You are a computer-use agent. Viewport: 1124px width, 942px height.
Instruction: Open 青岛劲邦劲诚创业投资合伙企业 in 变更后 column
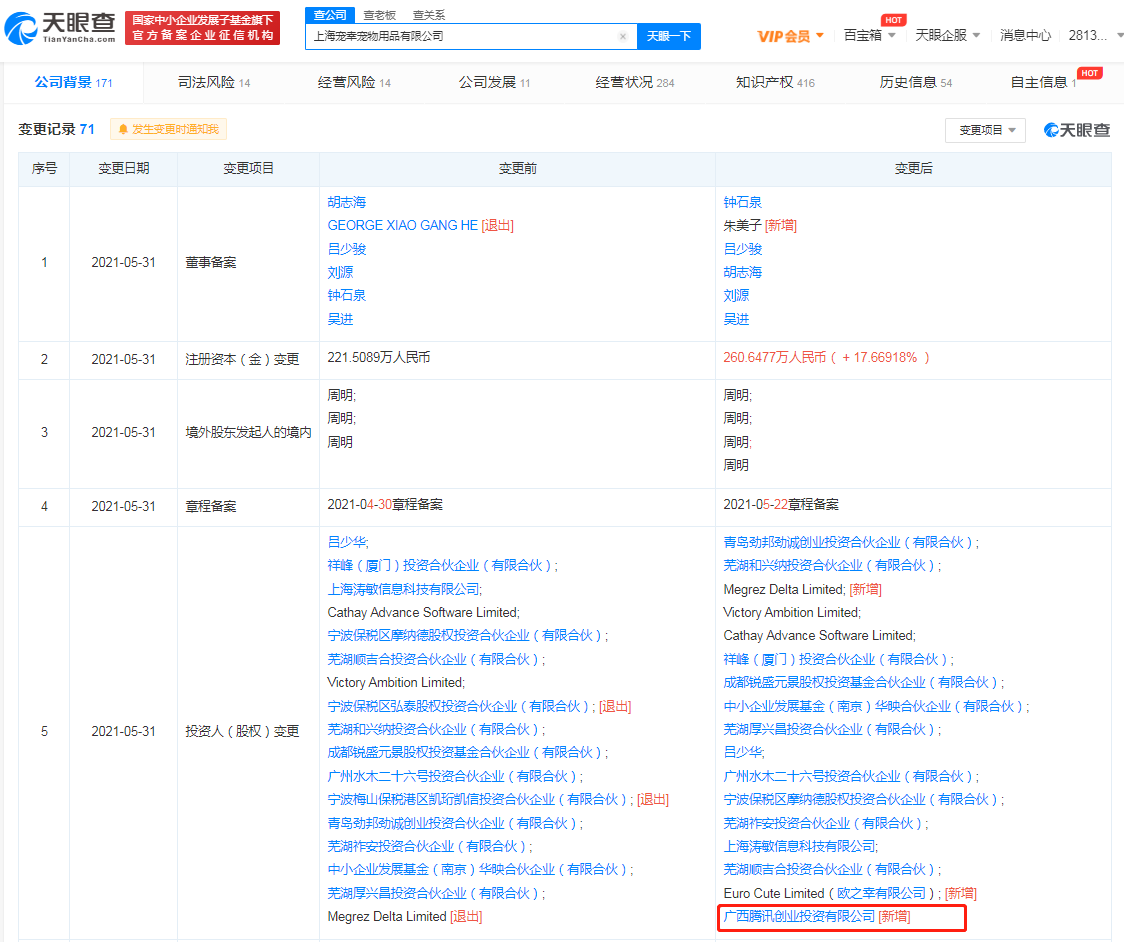(848, 542)
